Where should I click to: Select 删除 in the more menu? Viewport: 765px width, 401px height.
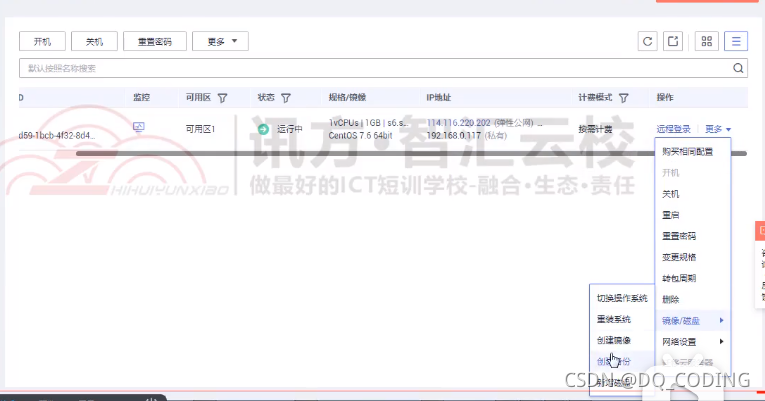click(x=670, y=300)
